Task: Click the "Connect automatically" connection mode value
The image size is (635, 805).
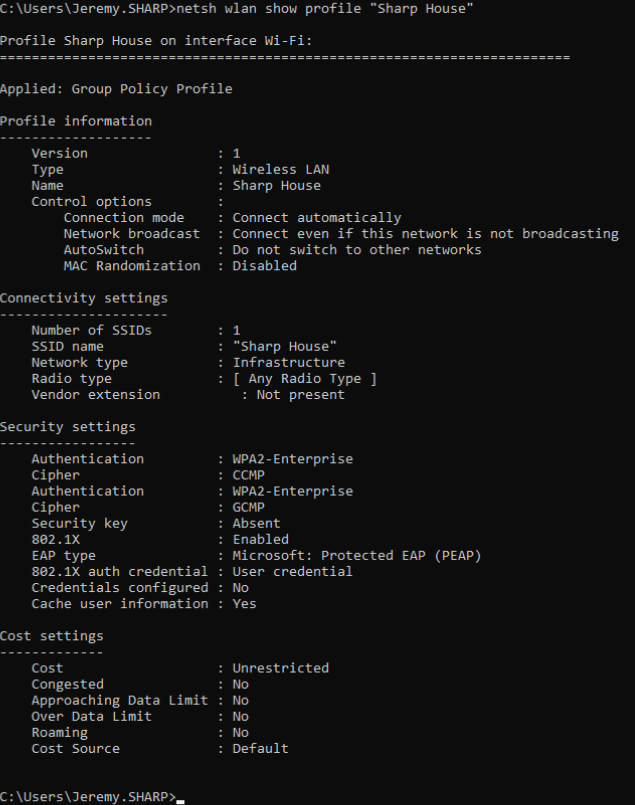Action: click(x=317, y=217)
